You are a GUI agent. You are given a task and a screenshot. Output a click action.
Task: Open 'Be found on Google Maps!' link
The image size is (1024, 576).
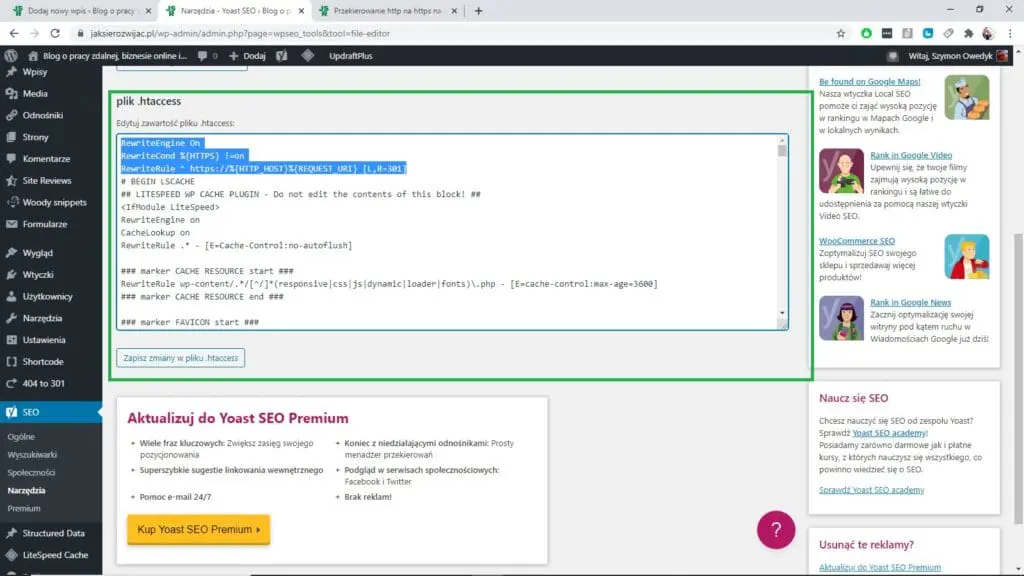(x=869, y=82)
